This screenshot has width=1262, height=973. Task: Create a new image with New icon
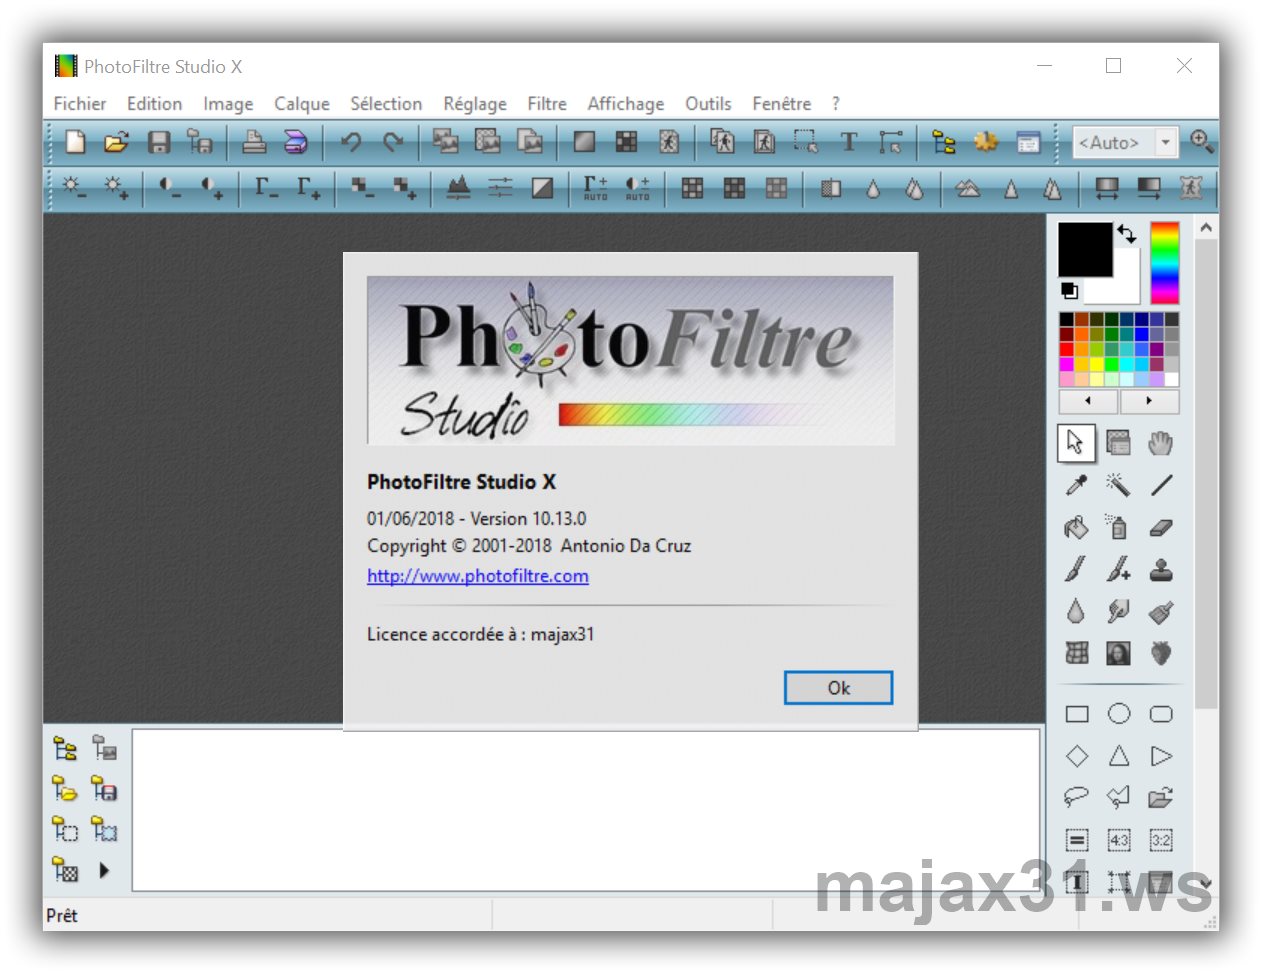(76, 142)
